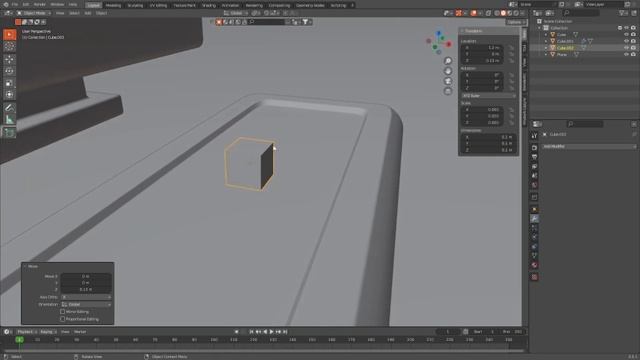The width and height of the screenshot is (640, 360).
Task: Open the Object Mode dropdown
Action: (34, 13)
